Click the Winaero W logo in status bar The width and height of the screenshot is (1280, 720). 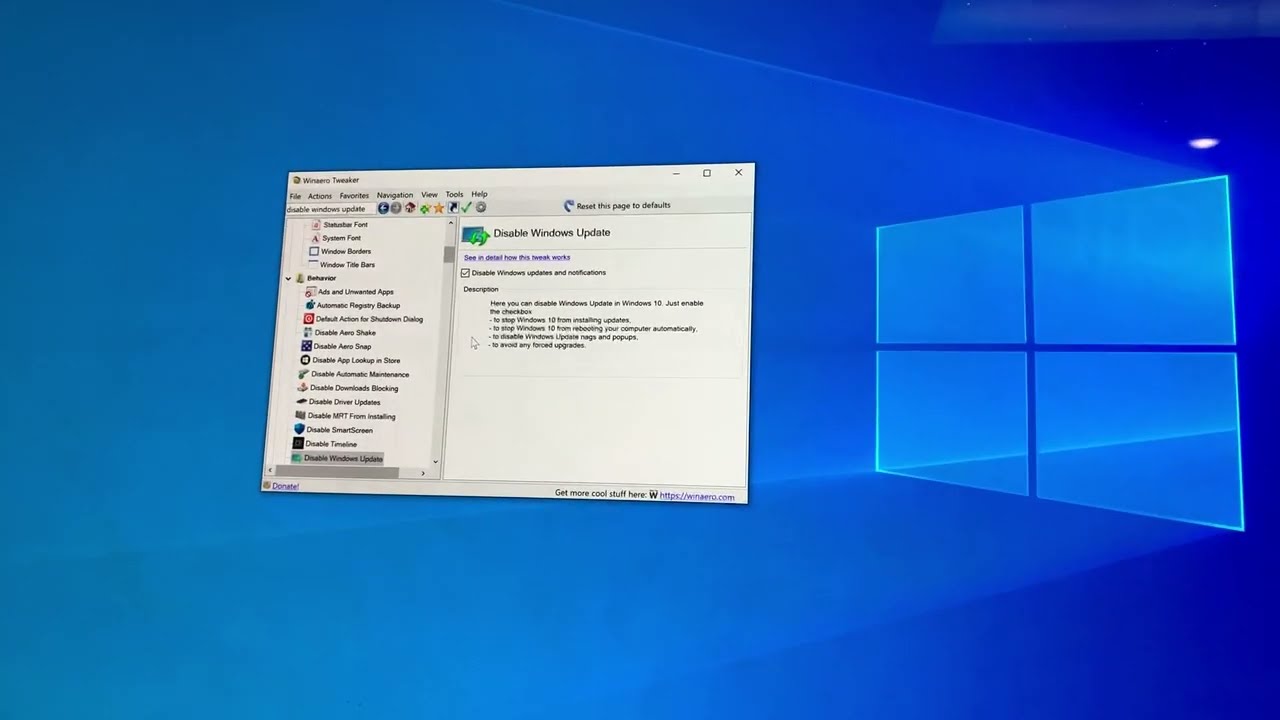coord(654,494)
